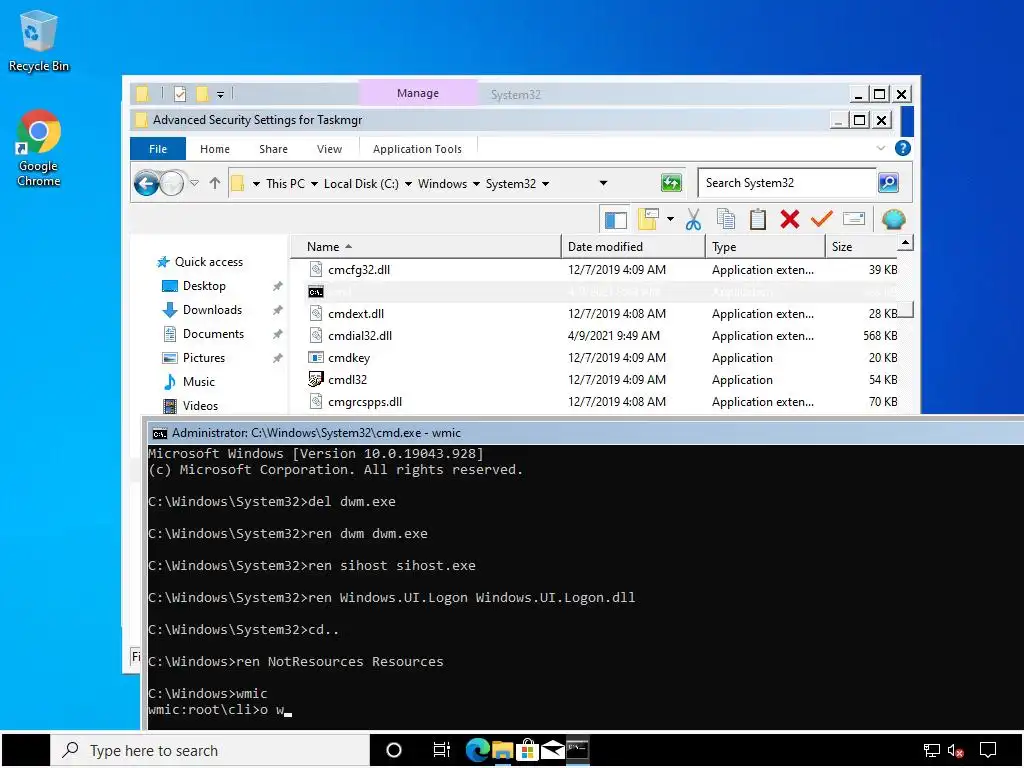Open the folder options toolbar icon
The image size is (1024, 768).
click(x=648, y=219)
